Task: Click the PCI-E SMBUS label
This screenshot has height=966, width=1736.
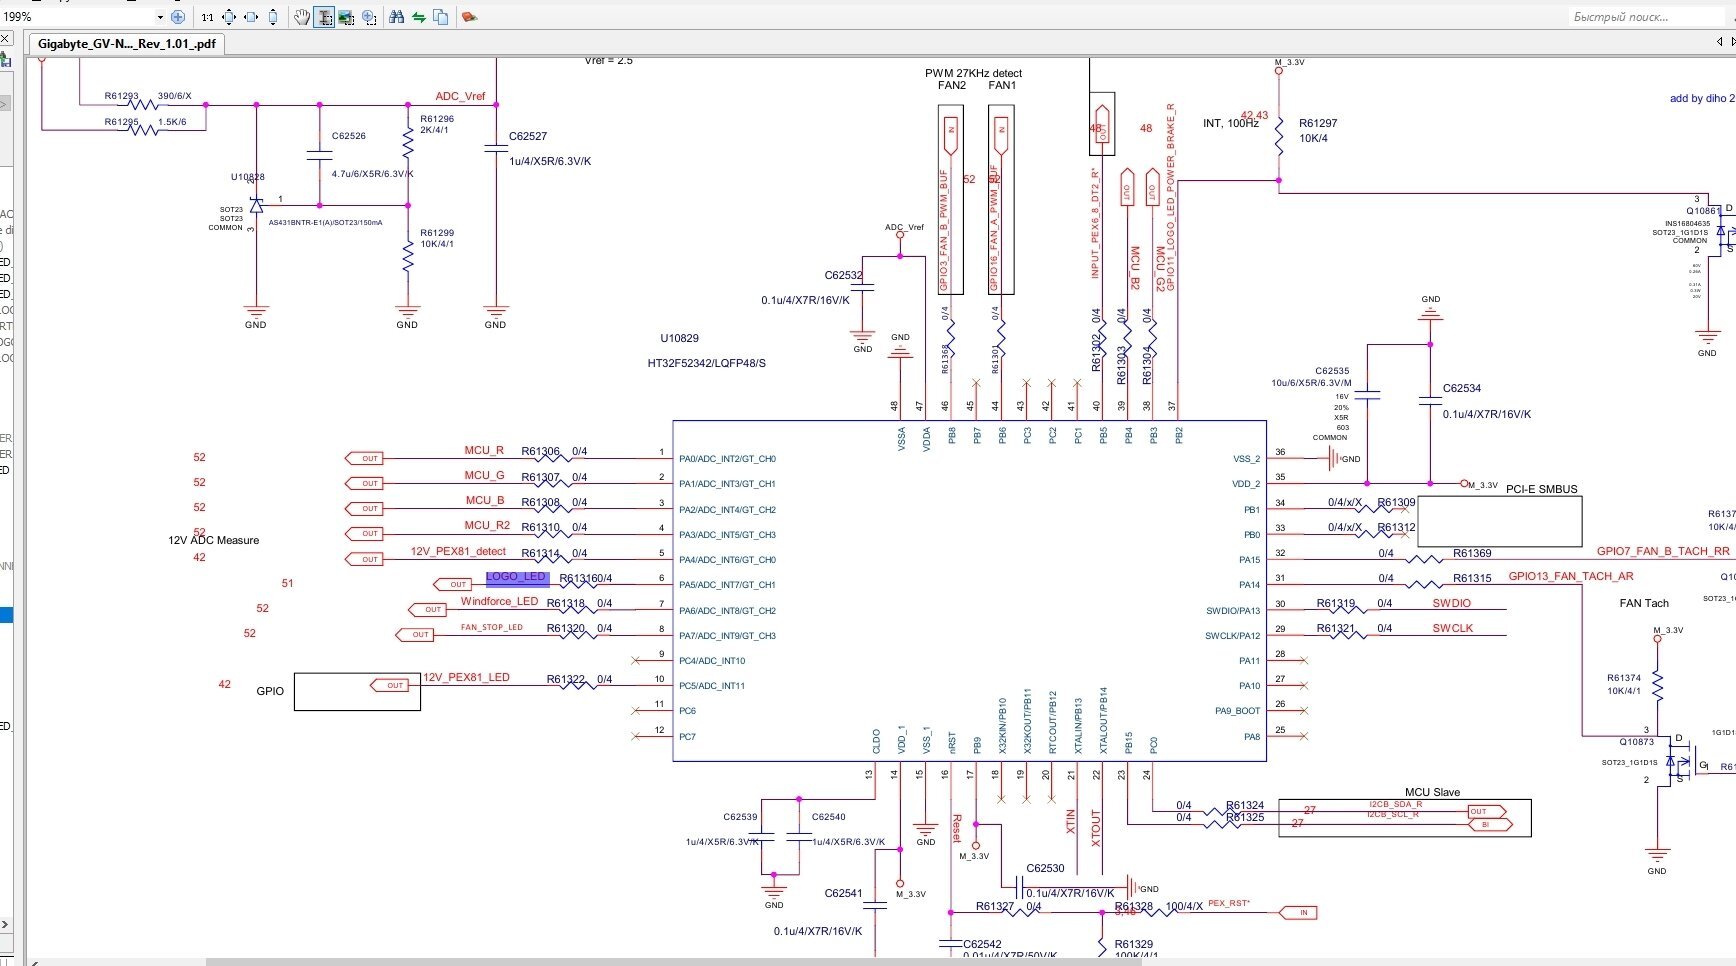Action: tap(1541, 490)
